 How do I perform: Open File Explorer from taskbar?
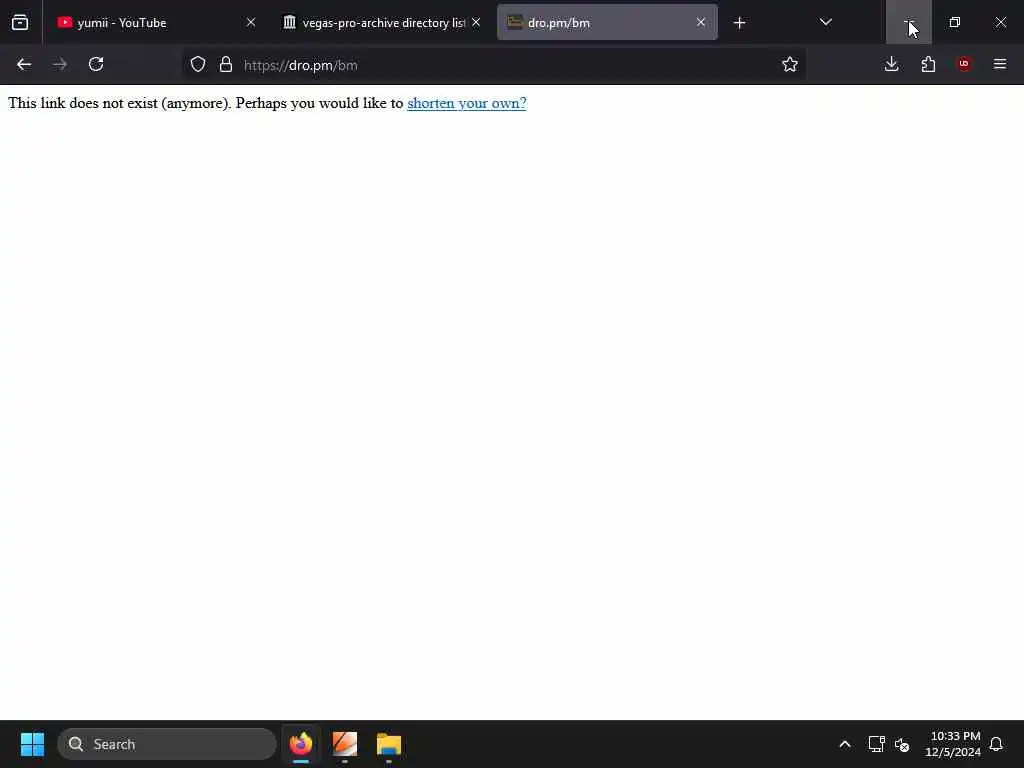[389, 744]
